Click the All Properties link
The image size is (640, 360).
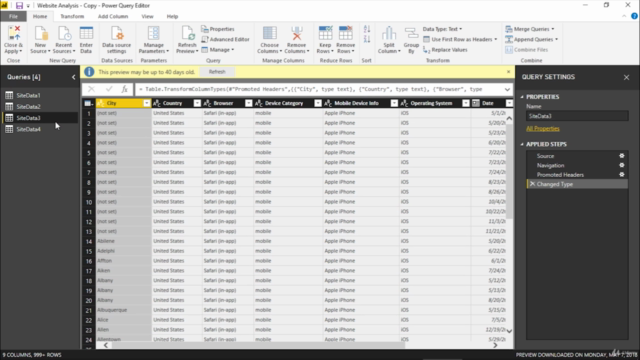click(x=543, y=129)
